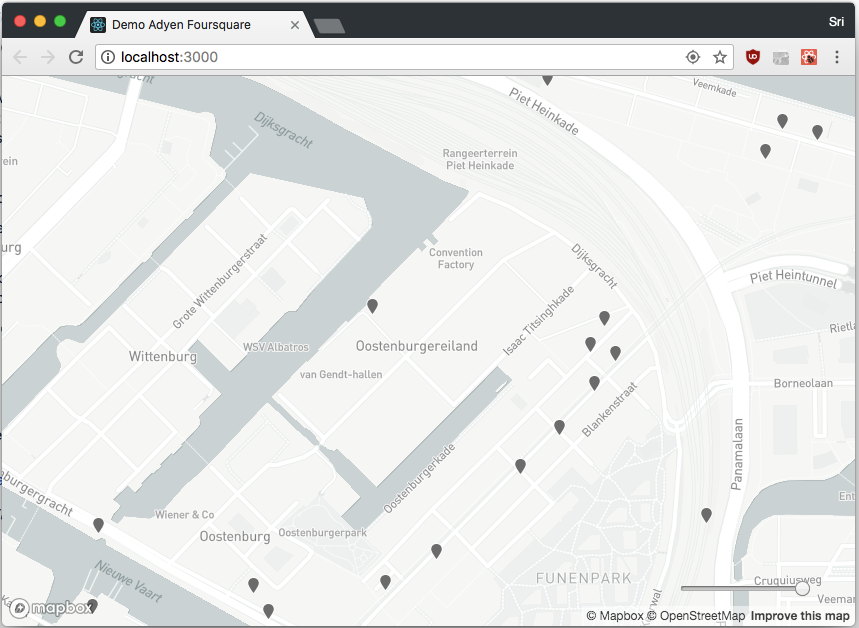
Task: Click the Sri profile name
Action: 836,21
